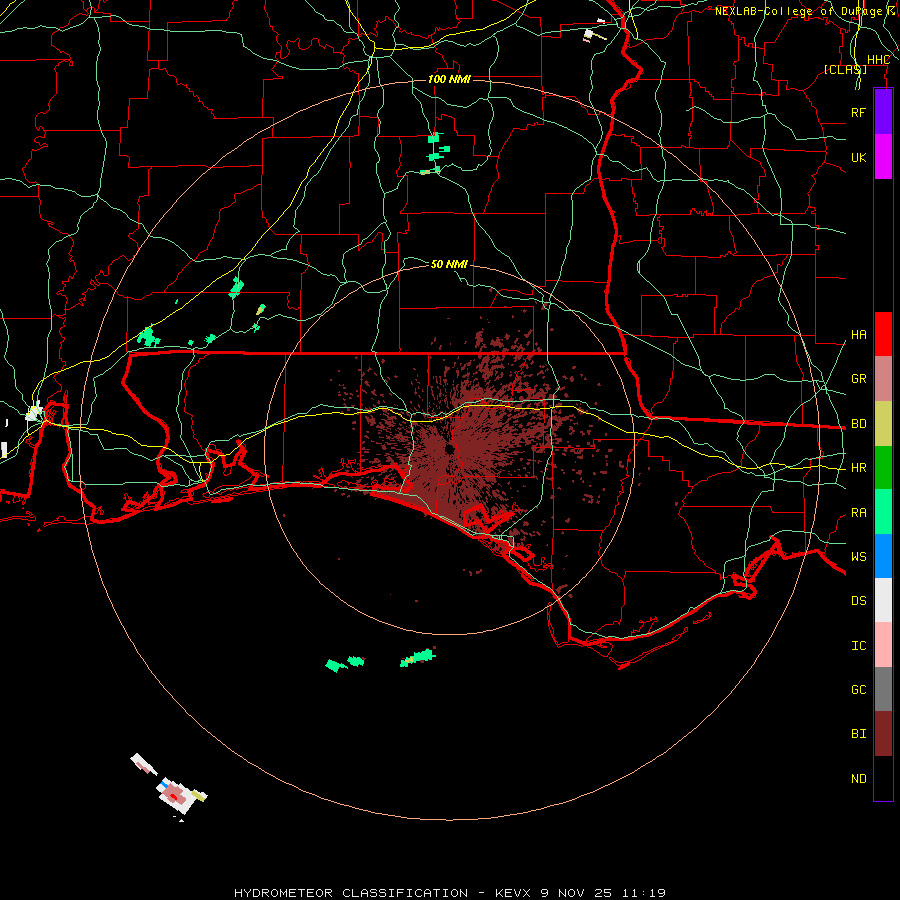Click the RF legend label

[858, 112]
